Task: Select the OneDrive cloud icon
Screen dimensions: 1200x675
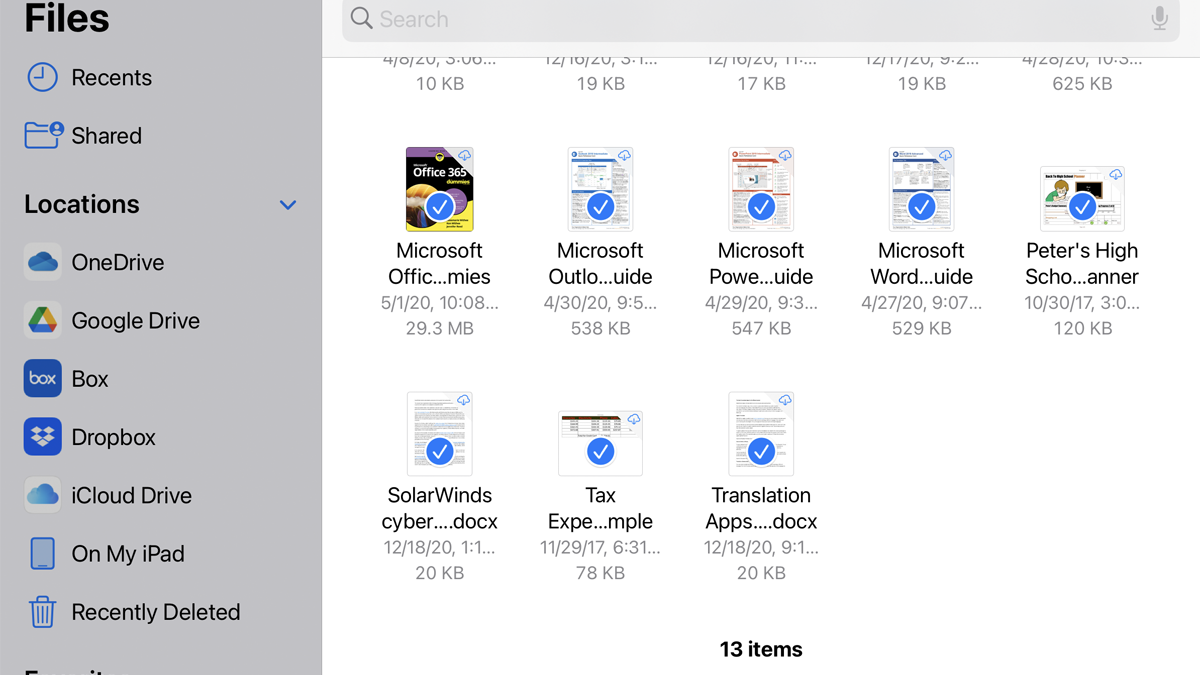Action: [42, 262]
